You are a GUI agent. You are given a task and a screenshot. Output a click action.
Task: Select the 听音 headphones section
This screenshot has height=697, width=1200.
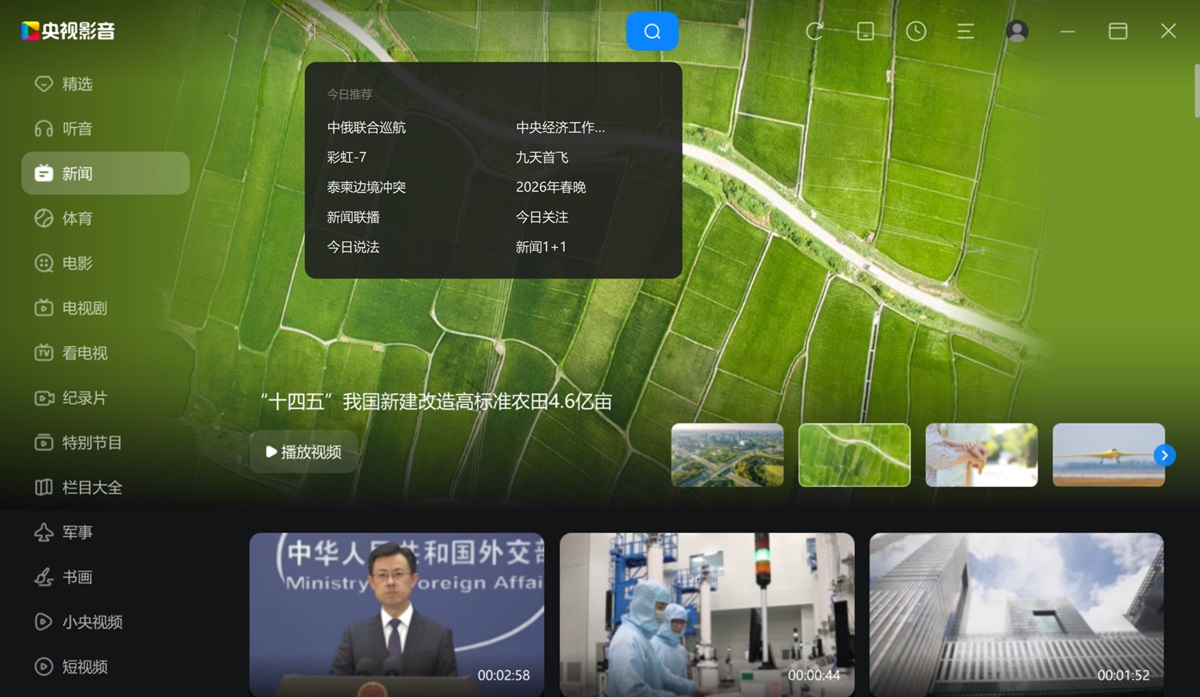(x=76, y=128)
